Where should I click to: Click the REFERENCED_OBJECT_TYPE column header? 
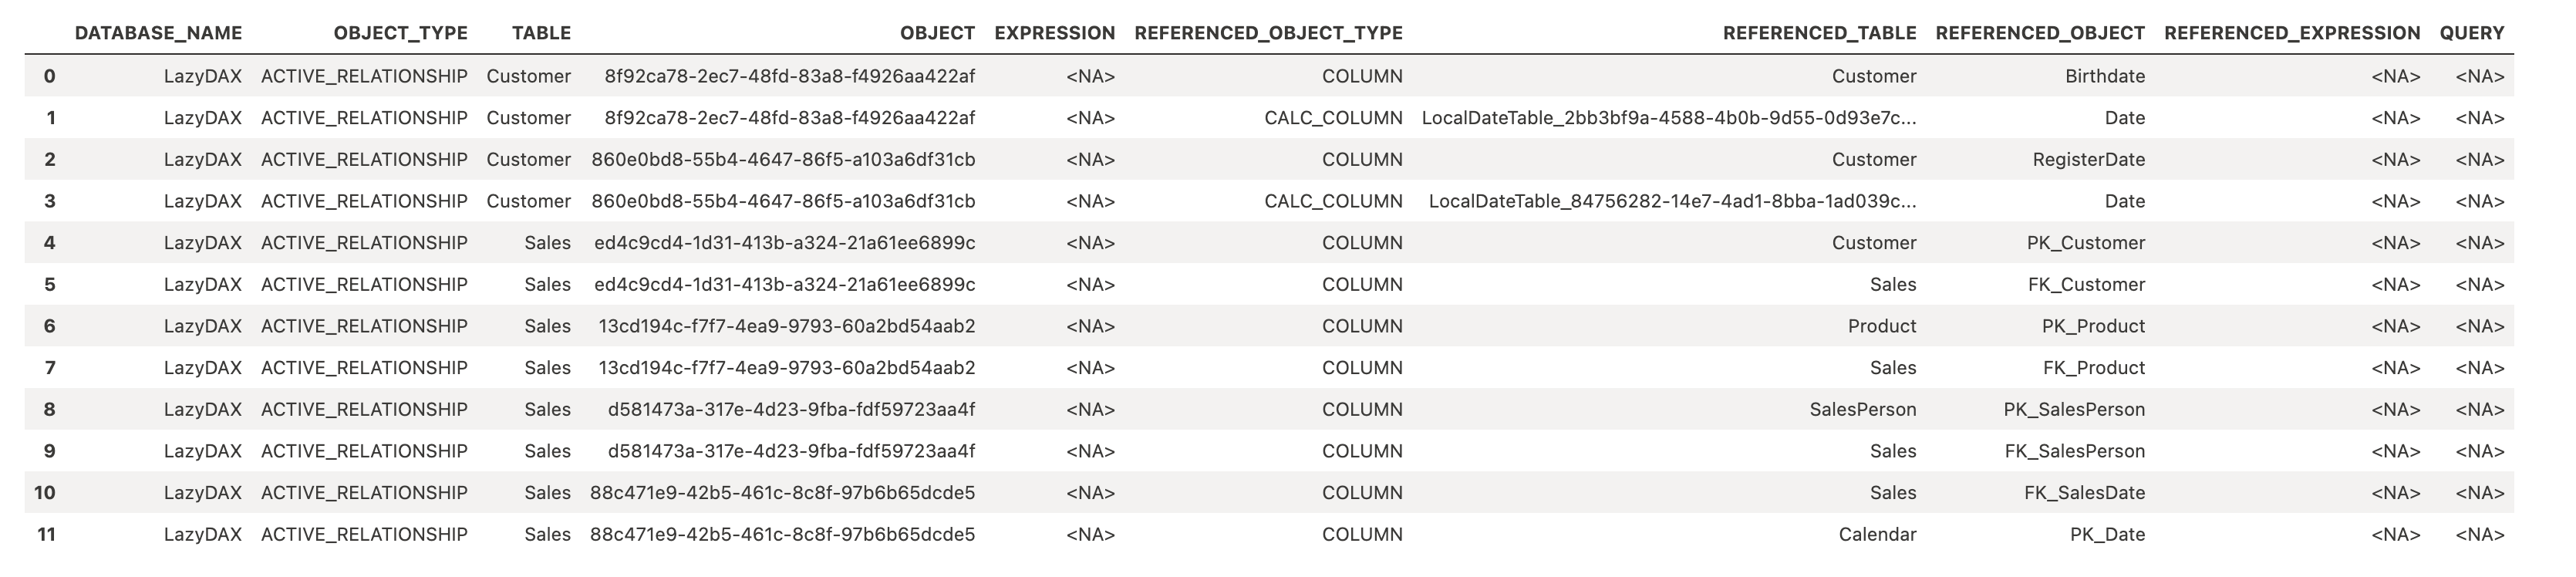(x=1268, y=33)
